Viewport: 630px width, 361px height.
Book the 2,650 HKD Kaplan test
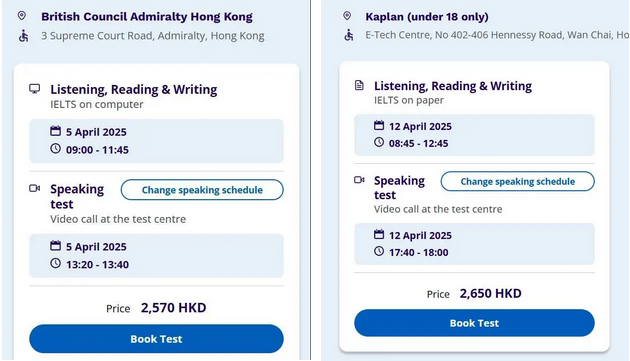tap(474, 323)
